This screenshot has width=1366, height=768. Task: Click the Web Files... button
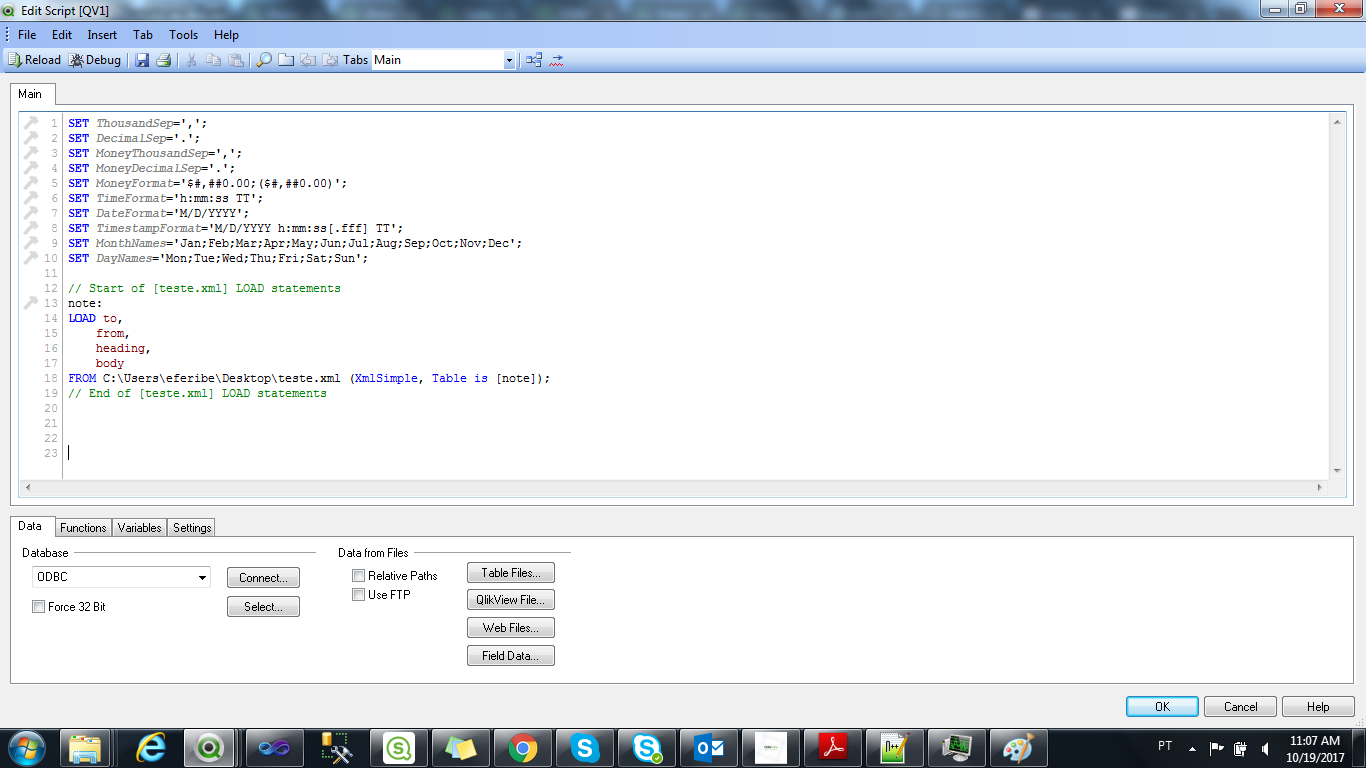tap(511, 628)
